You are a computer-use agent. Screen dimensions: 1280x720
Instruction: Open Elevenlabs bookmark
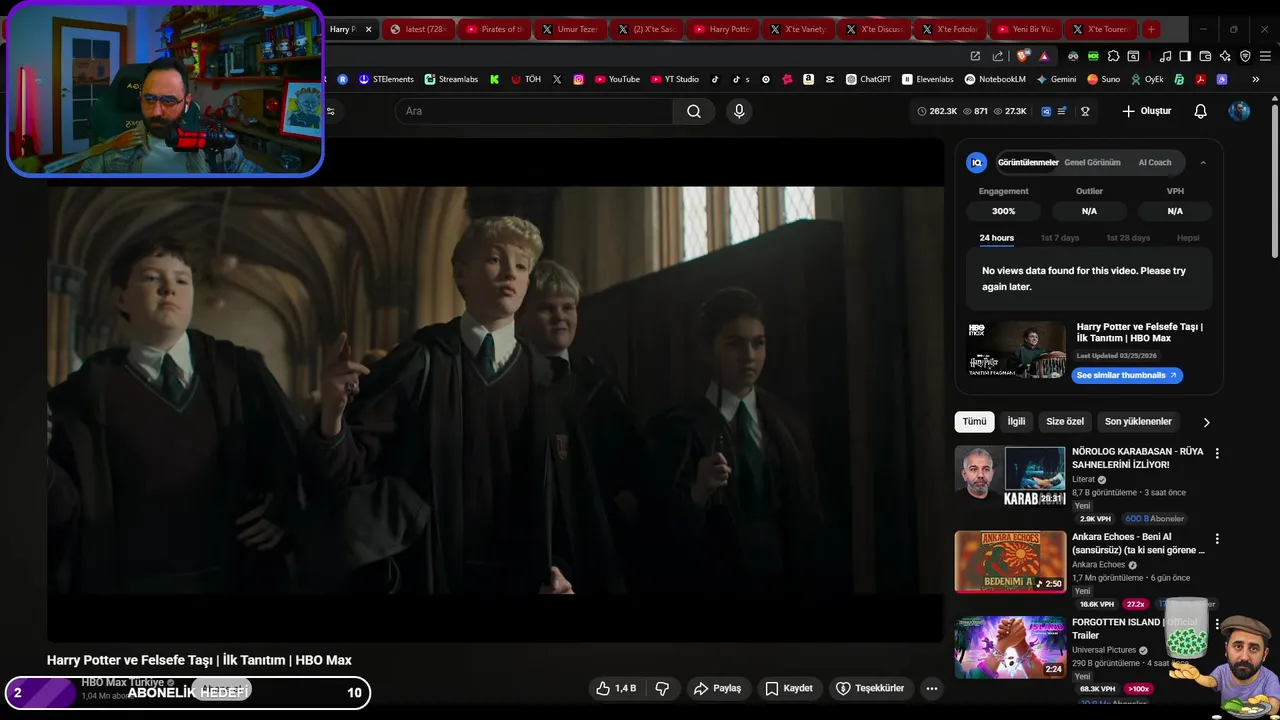(928, 79)
